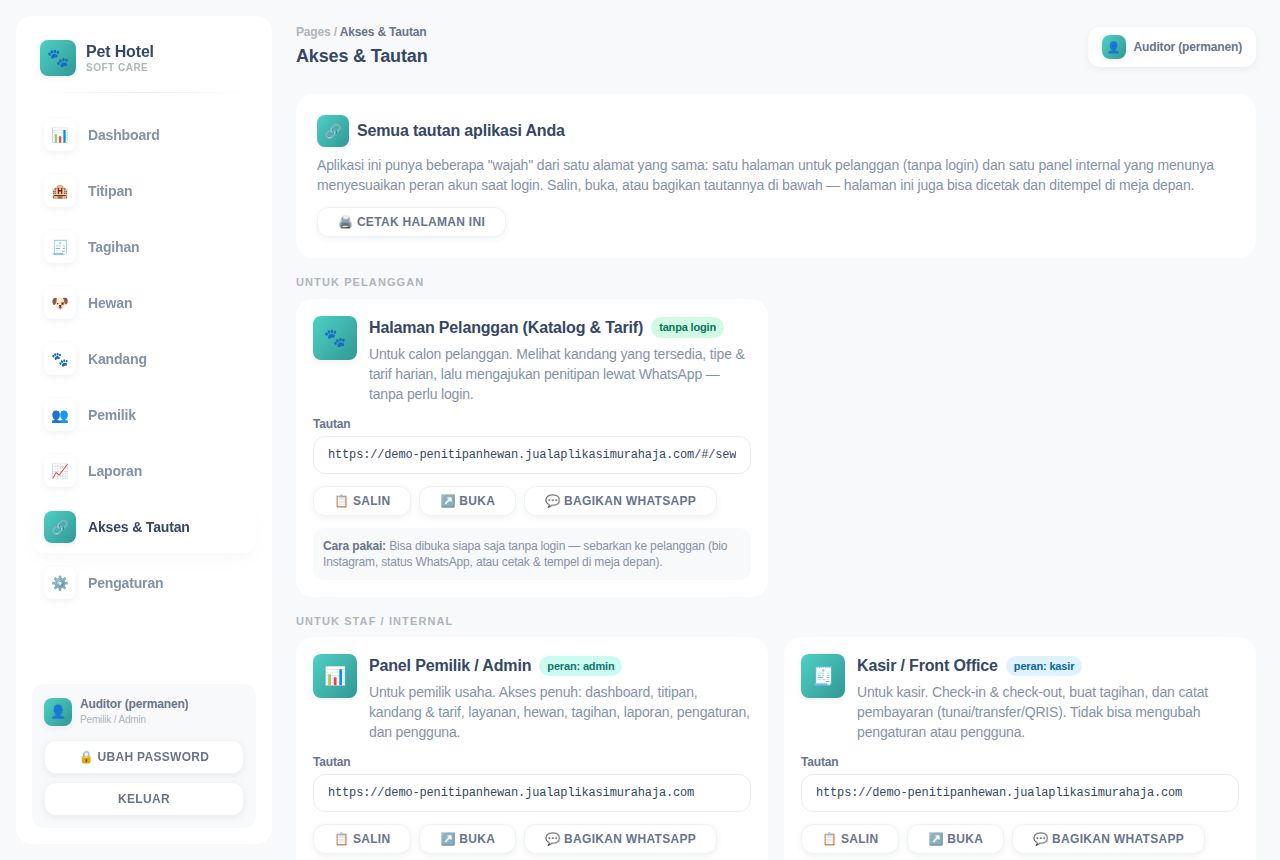Open the Dashboard menu item
This screenshot has width=1280, height=860.
tap(144, 135)
